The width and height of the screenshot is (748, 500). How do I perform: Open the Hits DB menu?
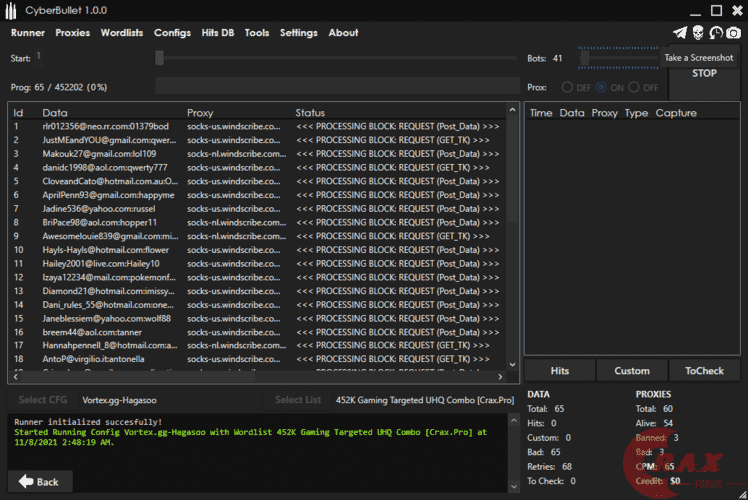pos(218,33)
